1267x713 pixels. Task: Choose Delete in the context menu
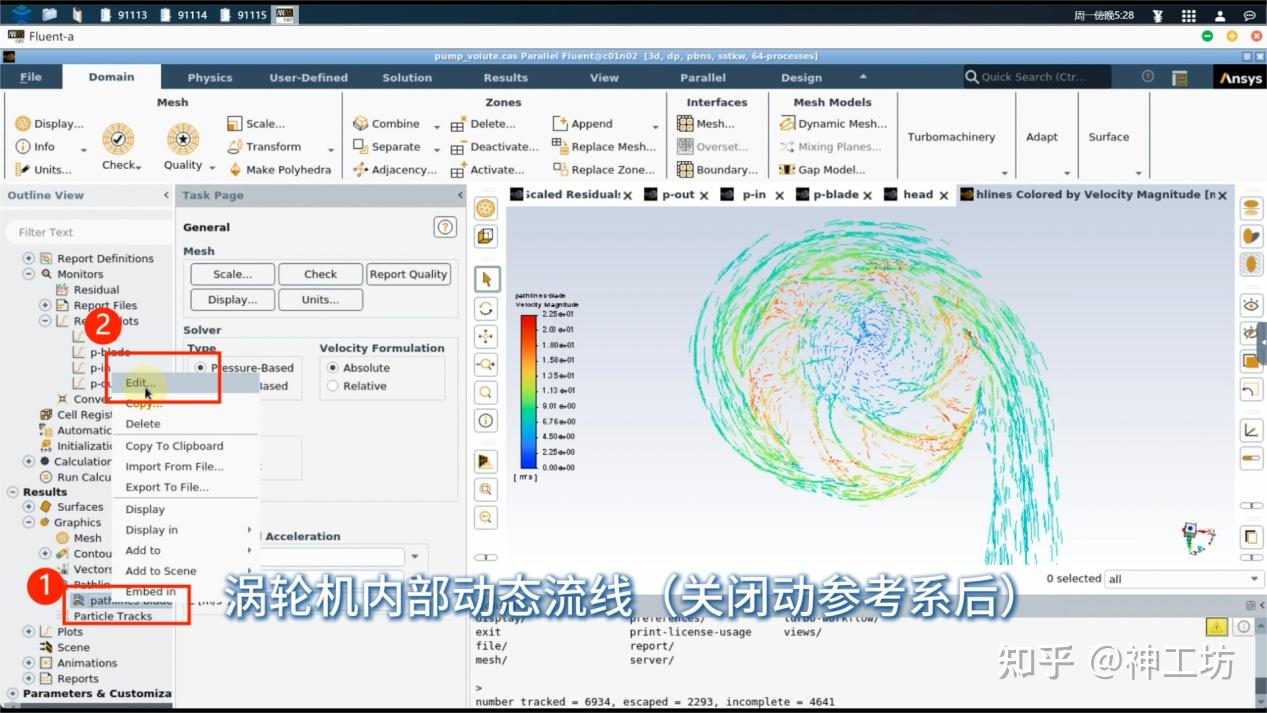[x=143, y=424]
